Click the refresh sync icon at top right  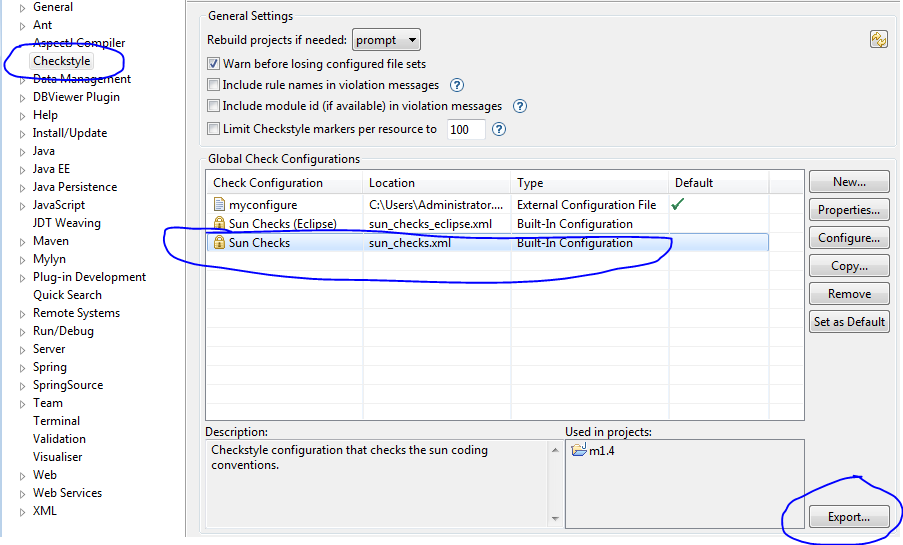pos(878,40)
